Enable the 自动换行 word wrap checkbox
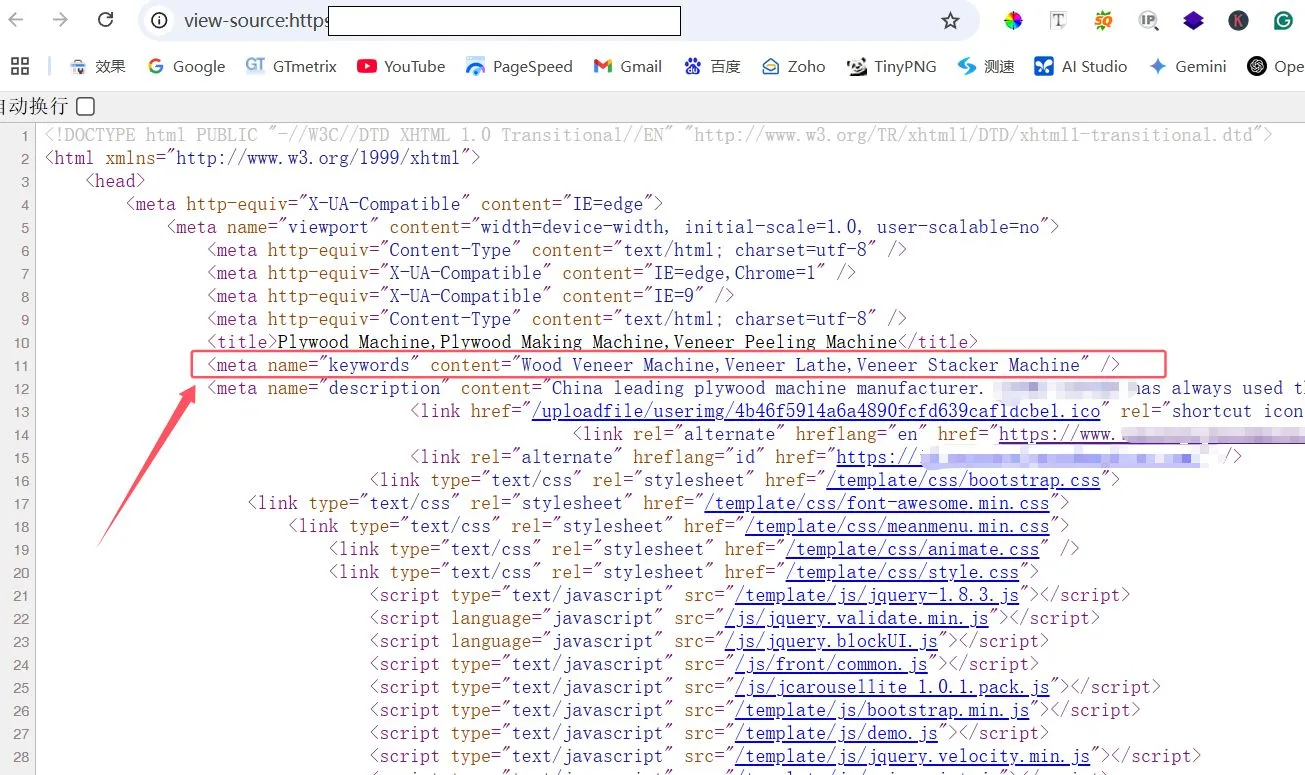1305x775 pixels. [84, 107]
